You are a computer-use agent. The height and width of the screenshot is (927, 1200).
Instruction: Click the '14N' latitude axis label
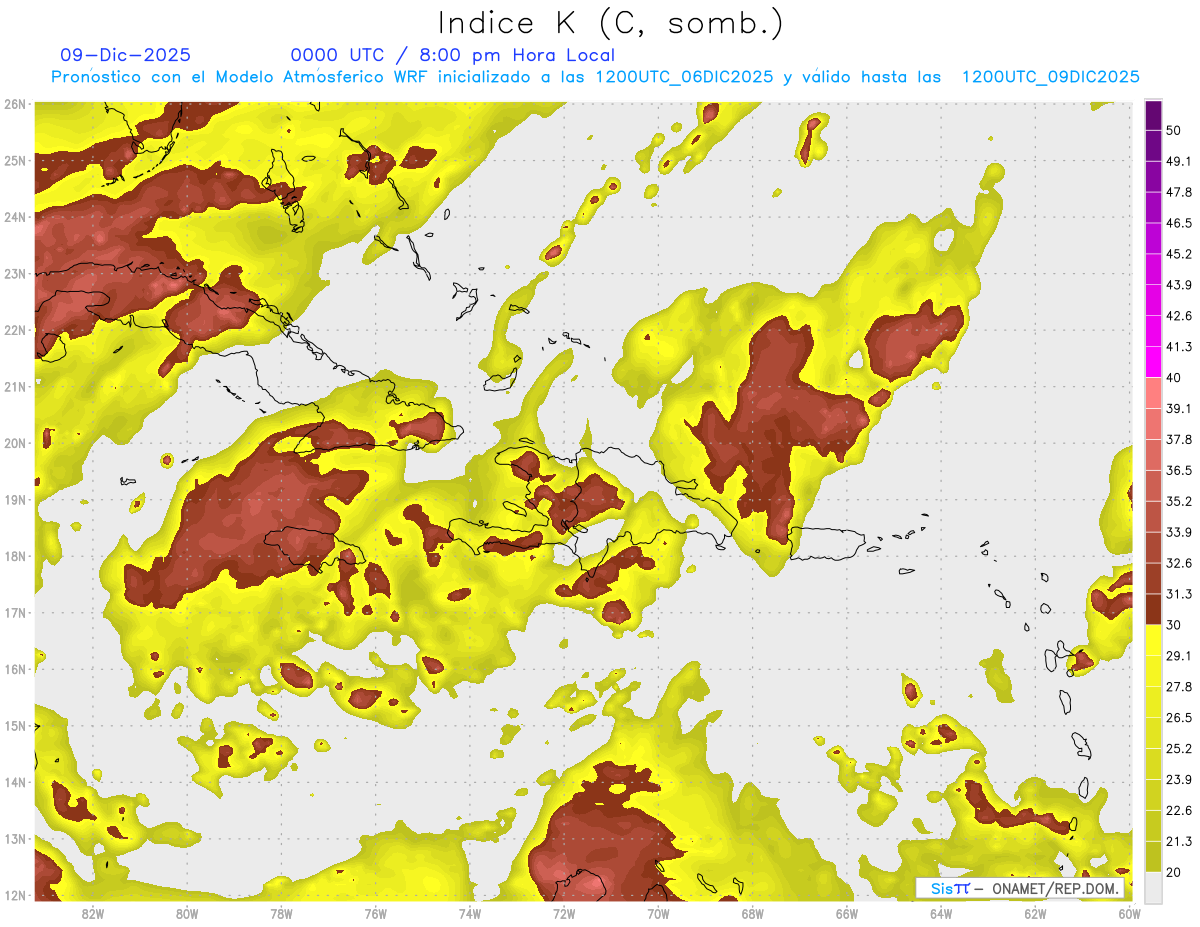pos(15,782)
